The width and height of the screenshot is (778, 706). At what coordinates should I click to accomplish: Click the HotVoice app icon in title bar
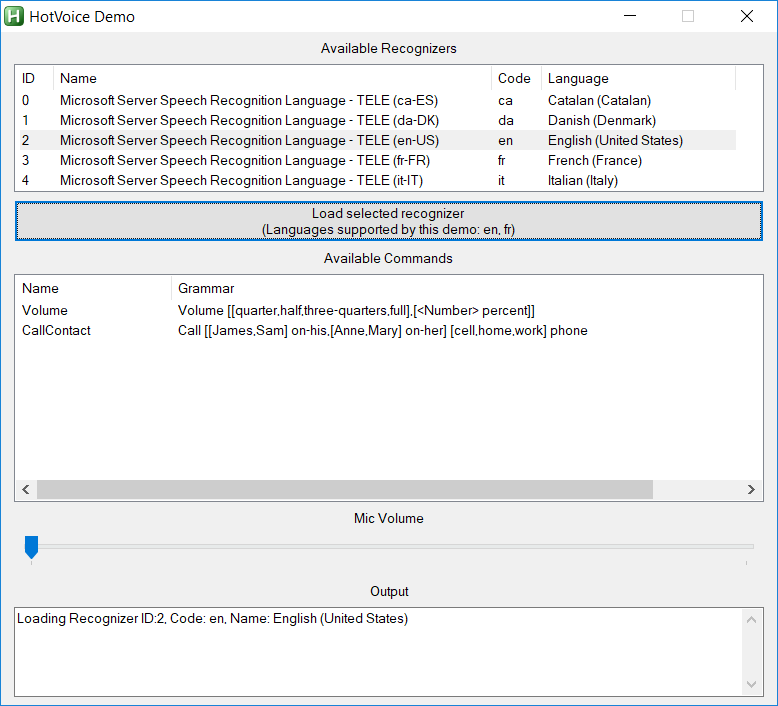coord(14,16)
